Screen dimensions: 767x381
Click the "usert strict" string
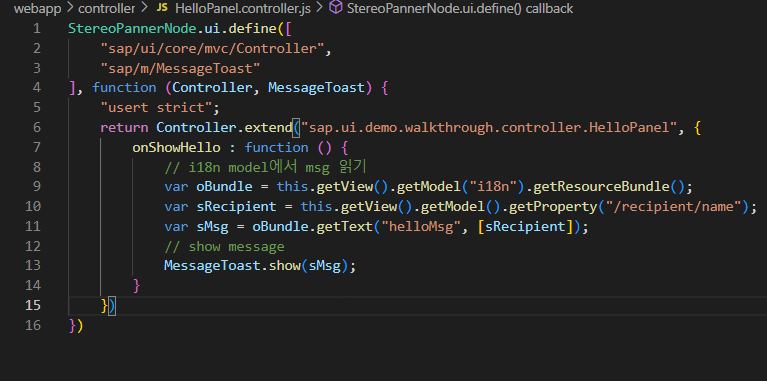156,108
